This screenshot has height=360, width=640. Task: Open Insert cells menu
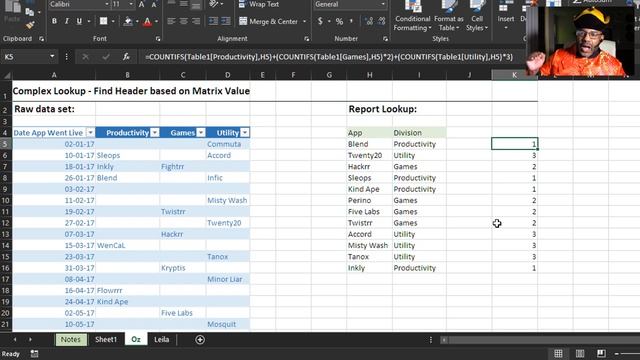(x=506, y=16)
